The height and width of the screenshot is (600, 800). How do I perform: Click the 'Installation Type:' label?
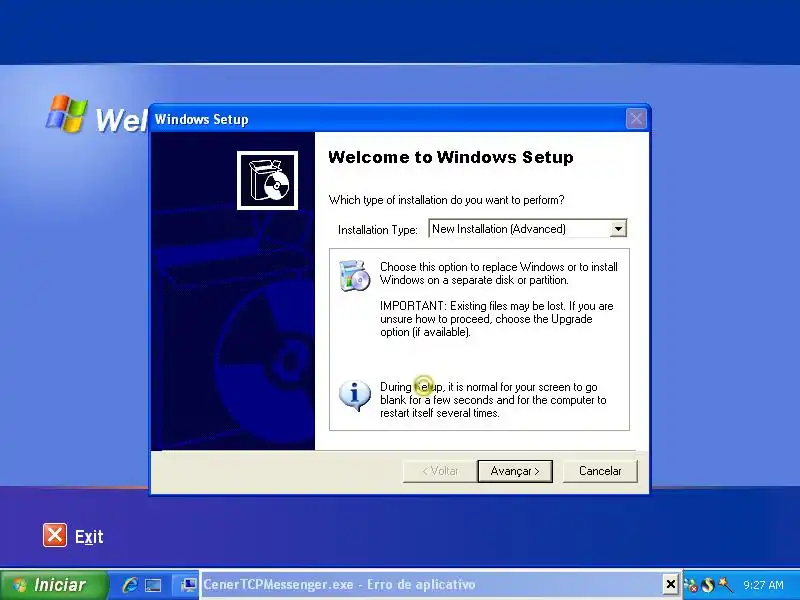point(378,230)
